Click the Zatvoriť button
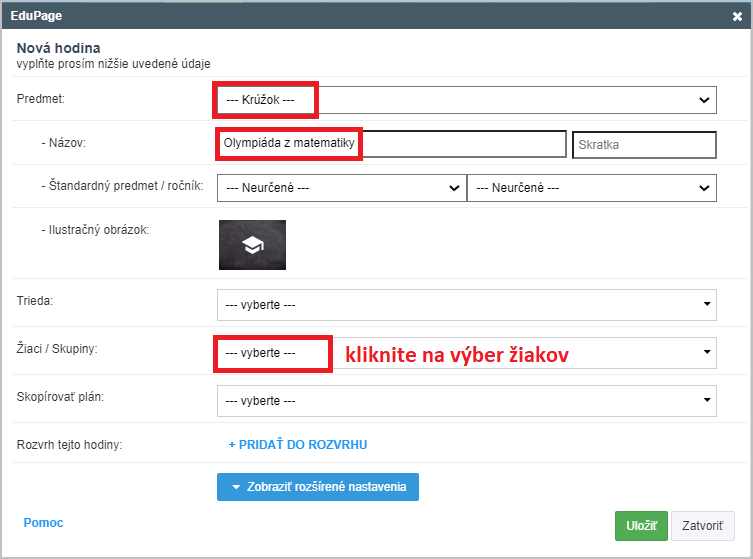This screenshot has height=559, width=753. tap(703, 526)
